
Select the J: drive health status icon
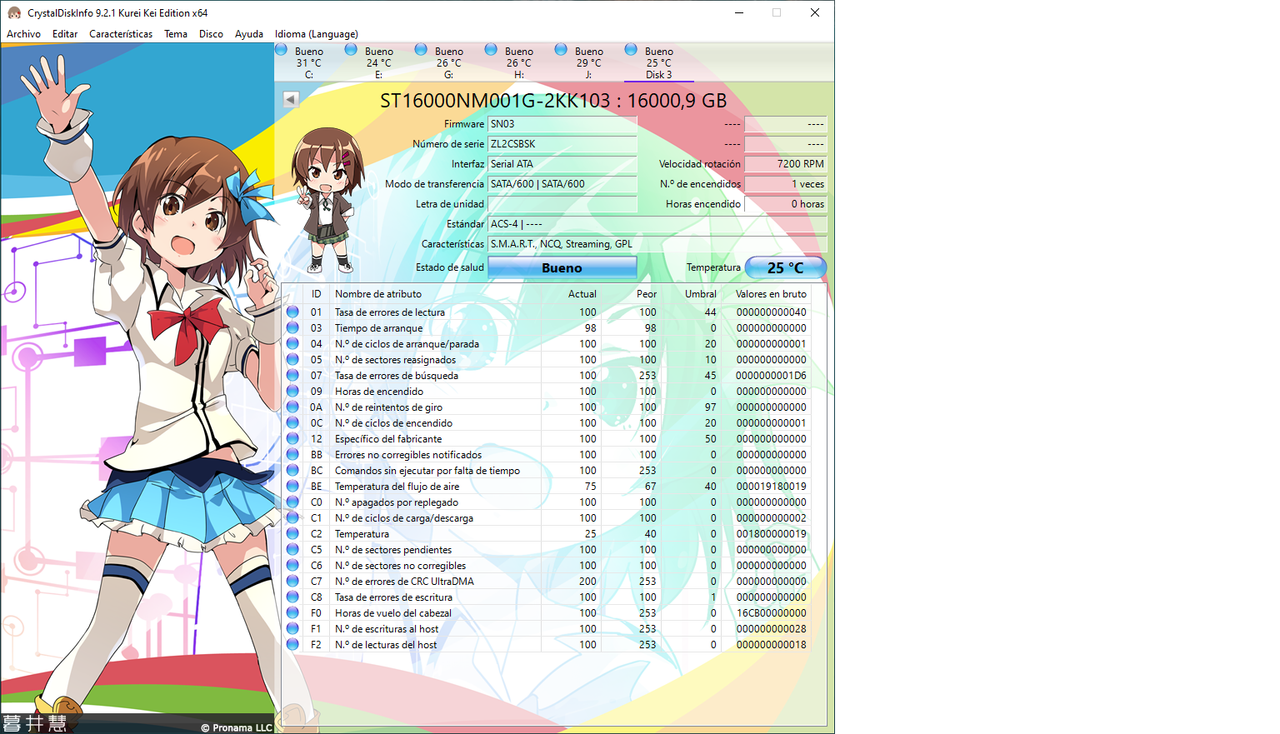click(561, 50)
